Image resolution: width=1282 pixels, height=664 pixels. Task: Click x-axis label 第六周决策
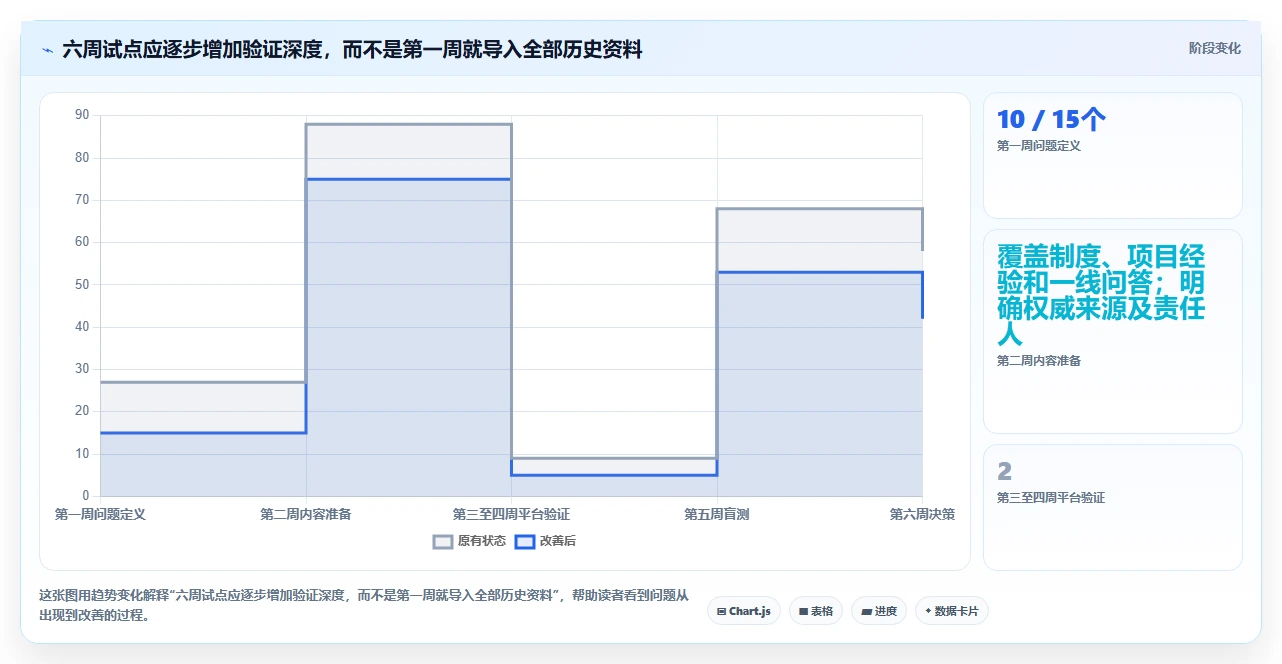(x=922, y=514)
